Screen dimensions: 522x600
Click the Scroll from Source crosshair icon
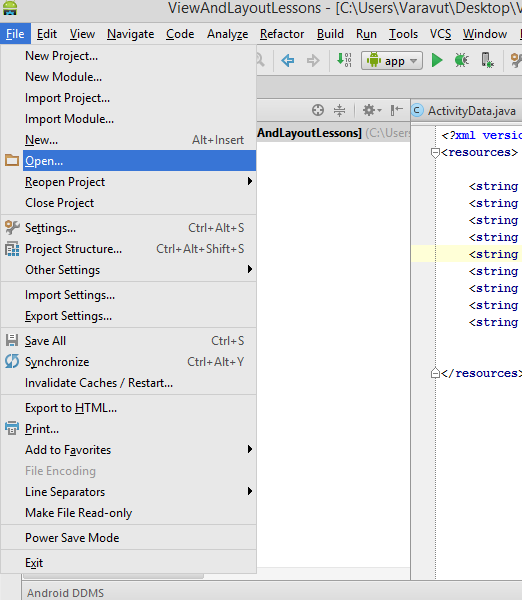tap(318, 110)
